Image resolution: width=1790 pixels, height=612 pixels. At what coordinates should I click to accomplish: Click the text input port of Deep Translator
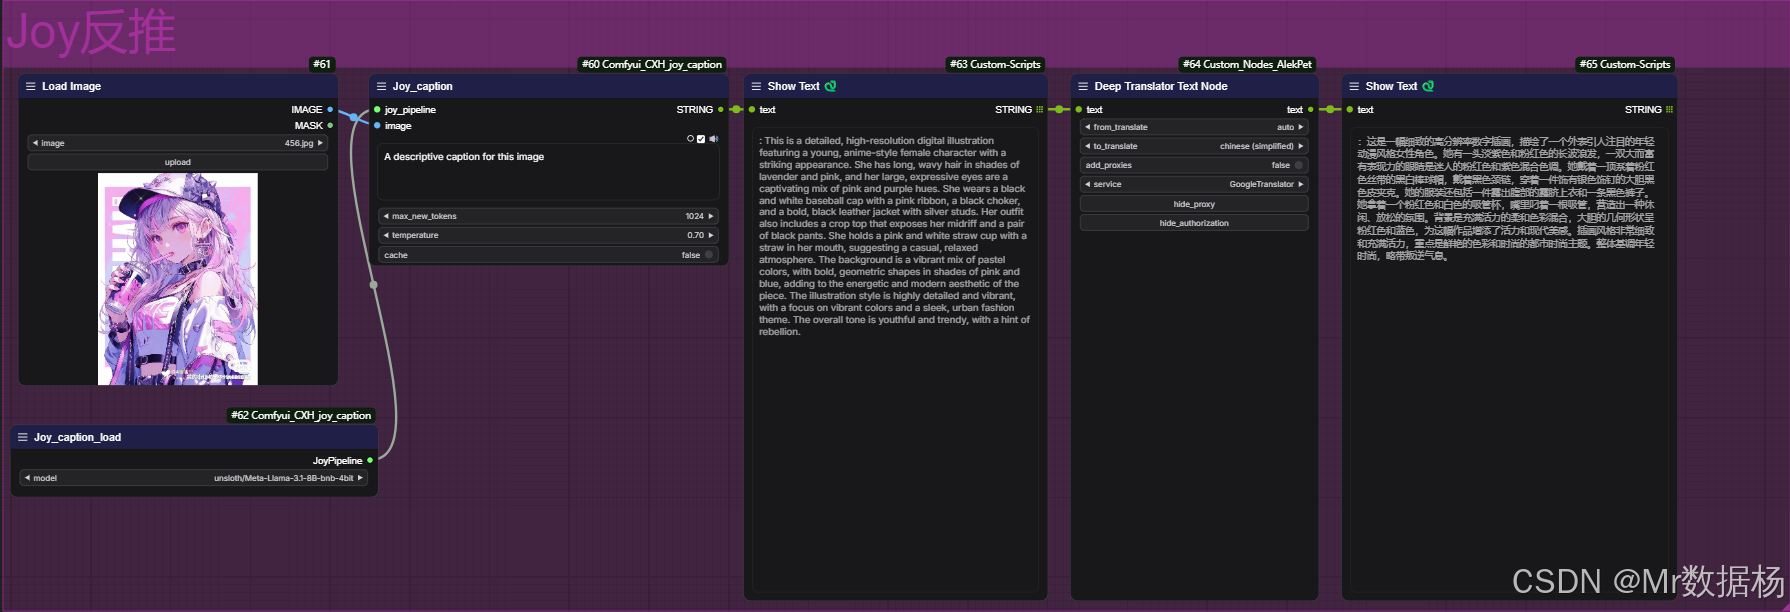click(x=1079, y=110)
